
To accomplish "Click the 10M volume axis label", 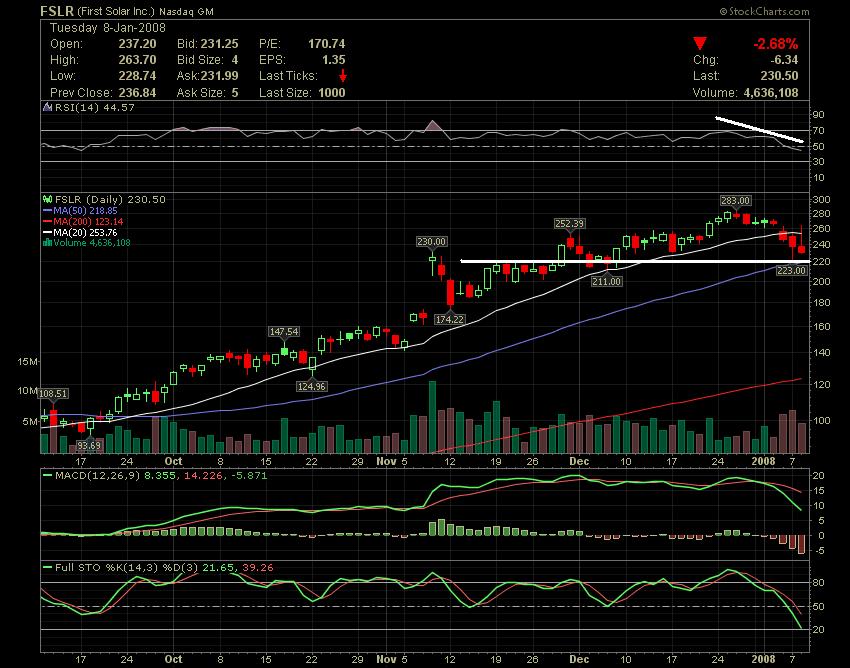I will [28, 390].
